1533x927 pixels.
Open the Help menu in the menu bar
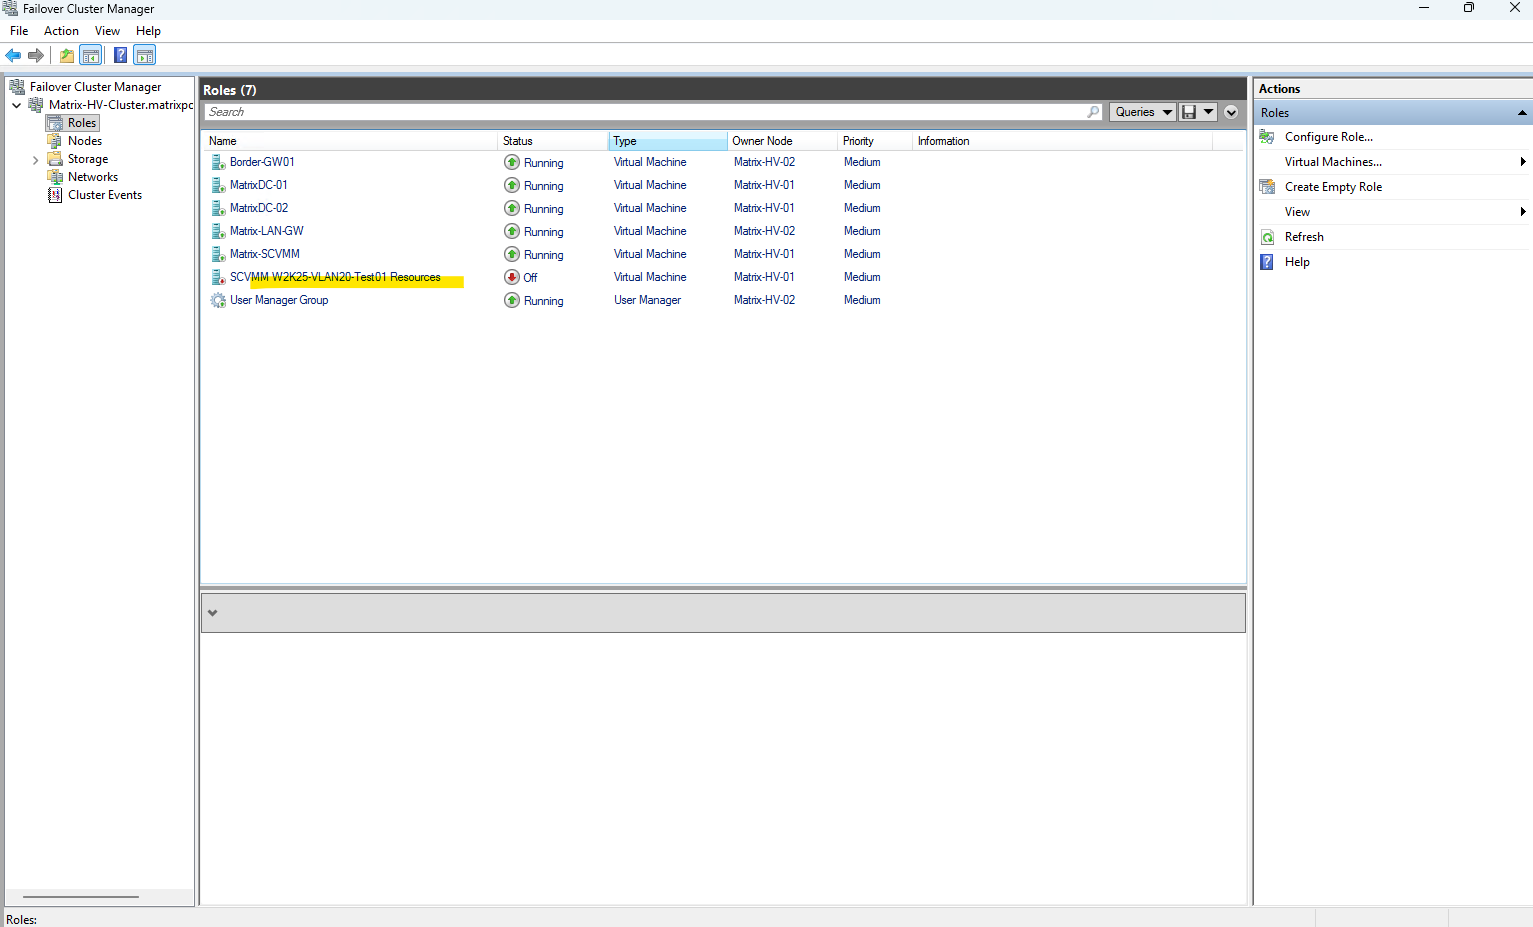tap(148, 31)
